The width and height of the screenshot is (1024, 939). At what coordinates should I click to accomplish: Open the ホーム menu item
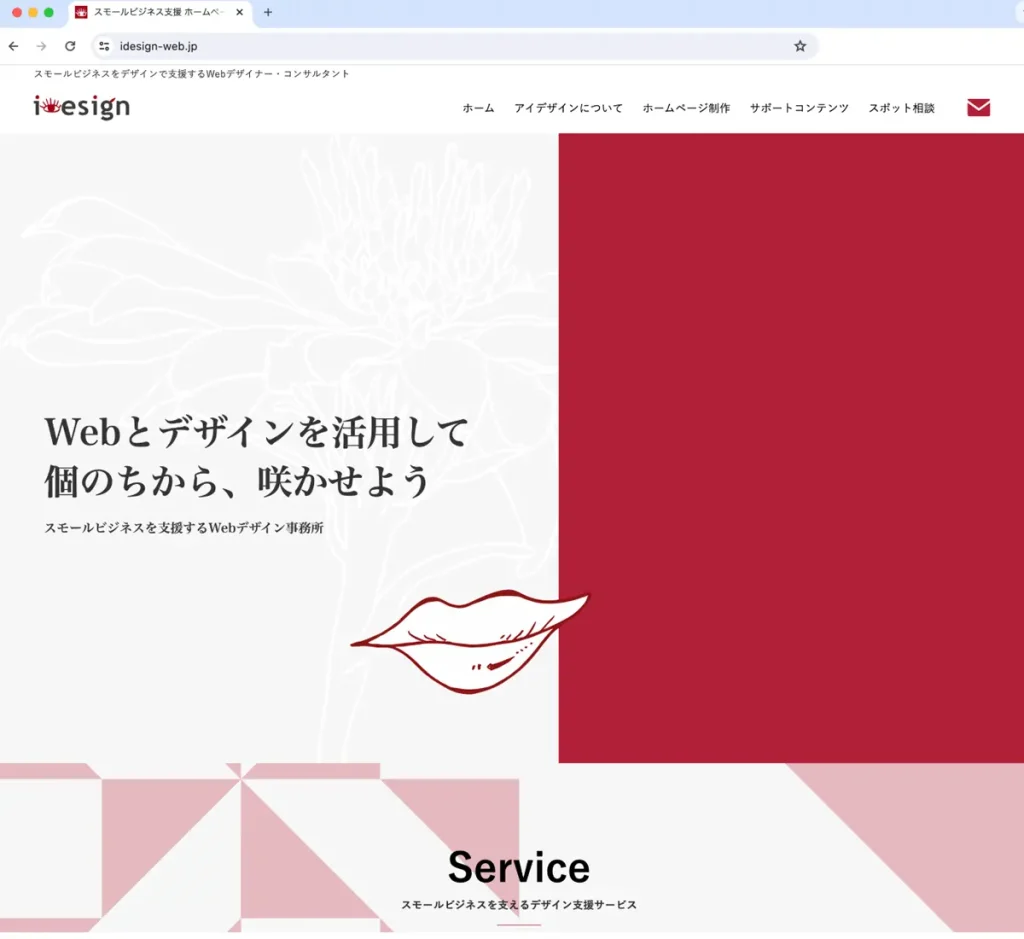[x=478, y=108]
